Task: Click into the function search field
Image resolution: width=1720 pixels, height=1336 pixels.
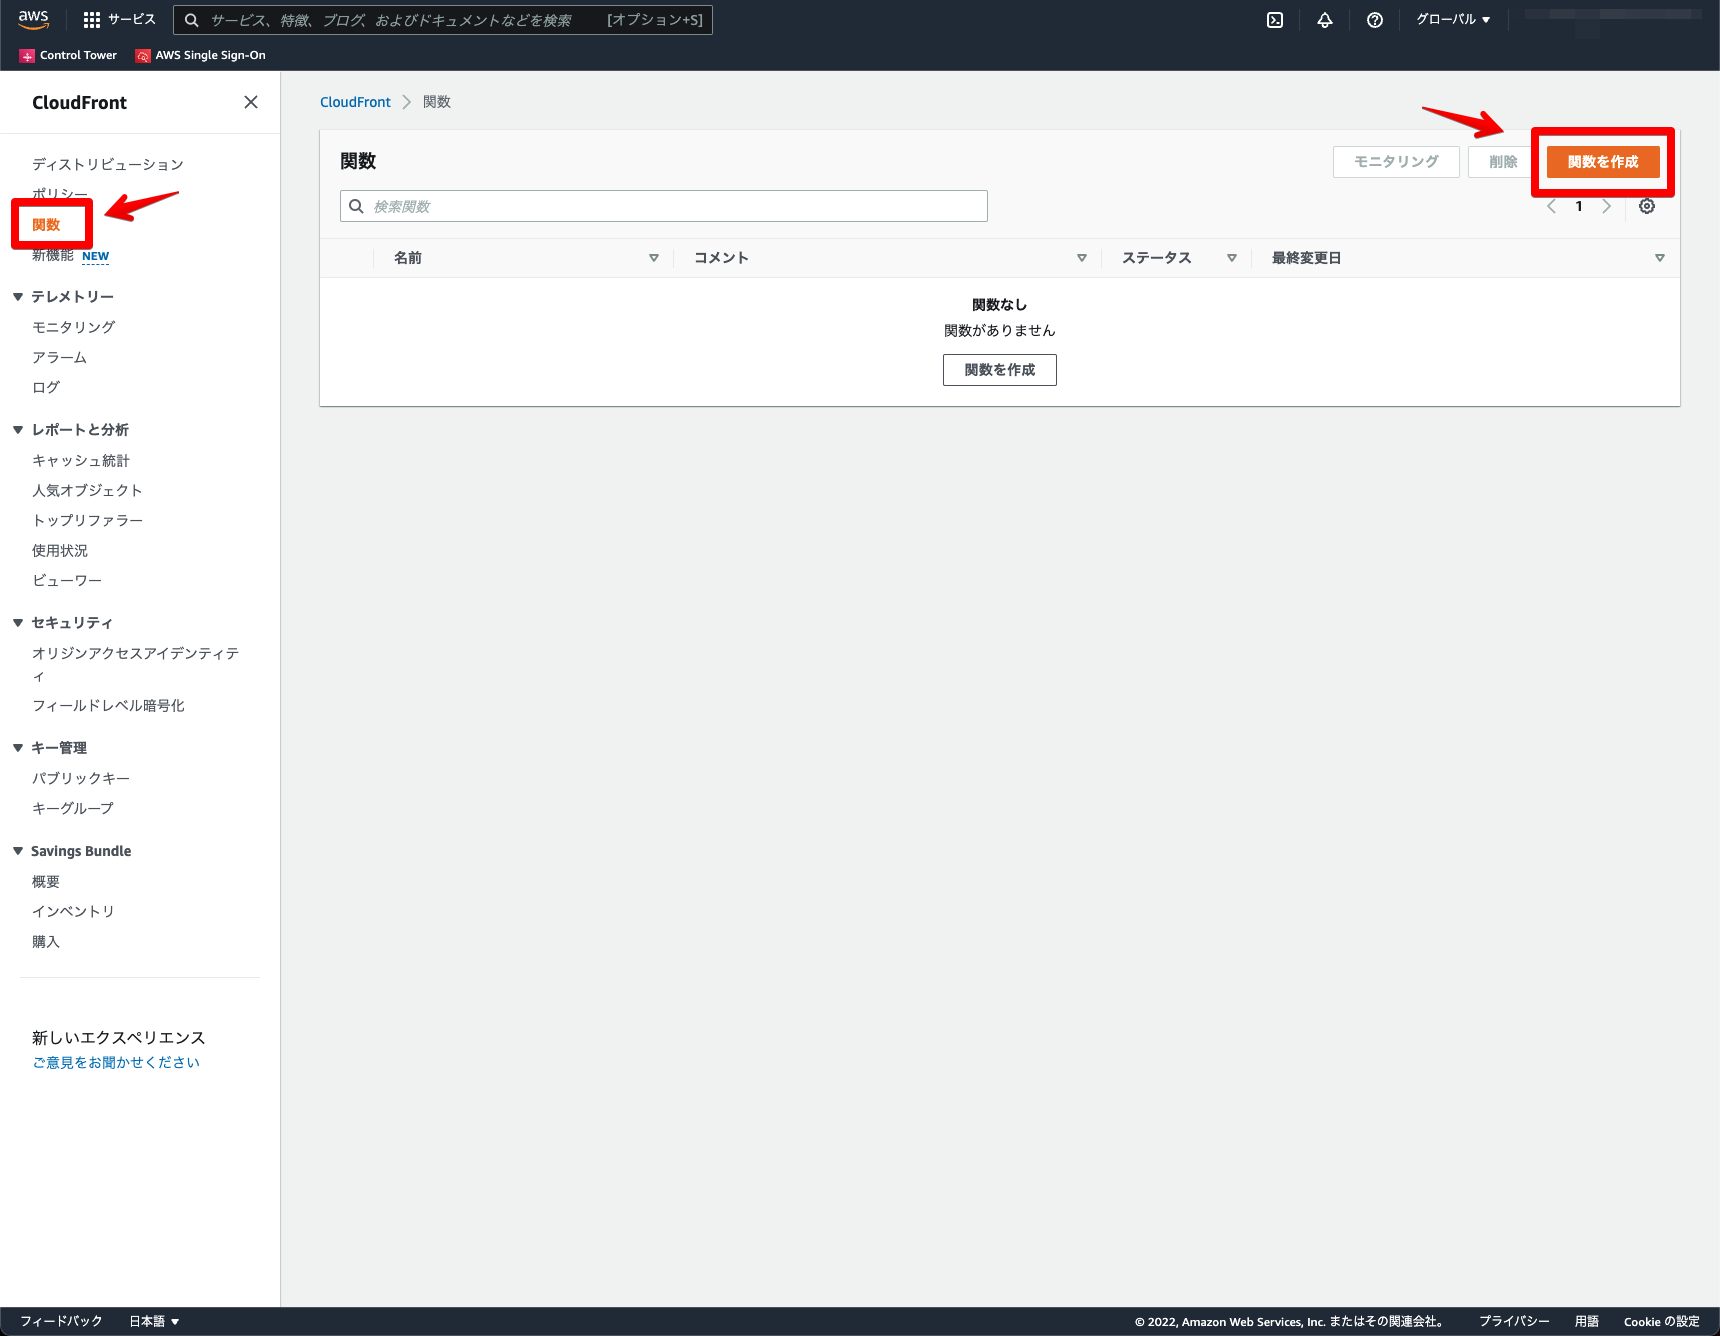Action: tap(664, 206)
